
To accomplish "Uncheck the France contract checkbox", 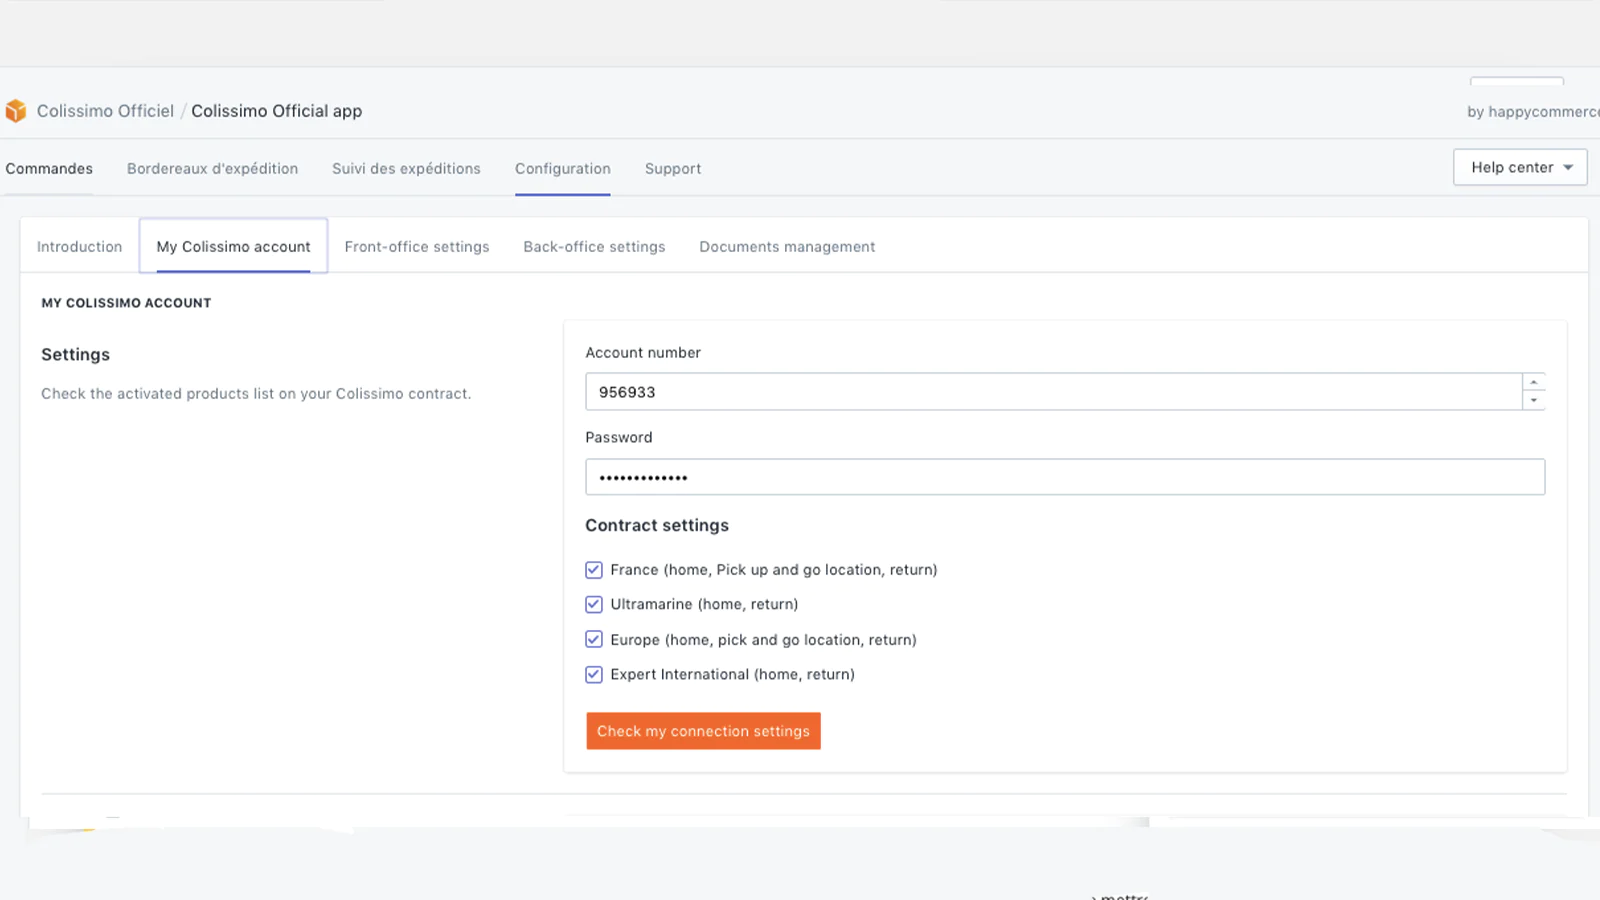I will (594, 570).
